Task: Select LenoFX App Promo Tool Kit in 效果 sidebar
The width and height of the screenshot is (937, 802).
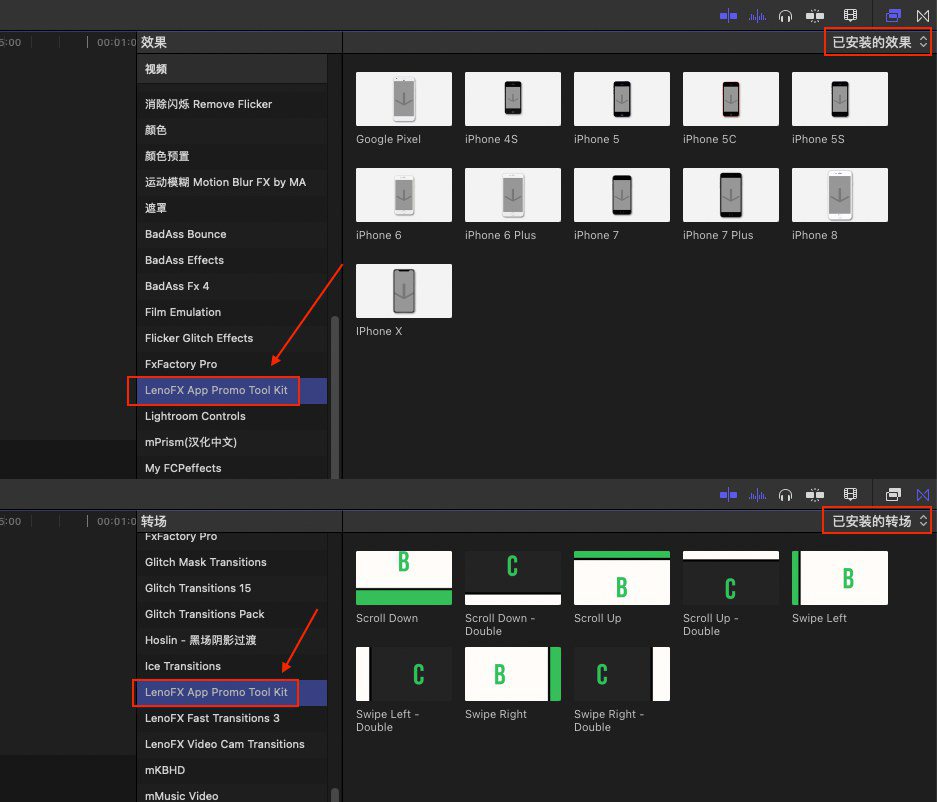Action: point(232,390)
